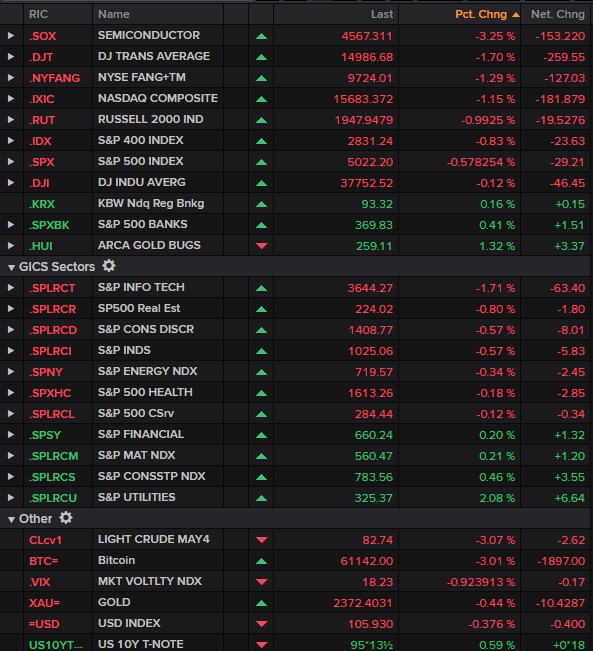Click green up arrow on S&P 500 BANKS row

click(261, 225)
